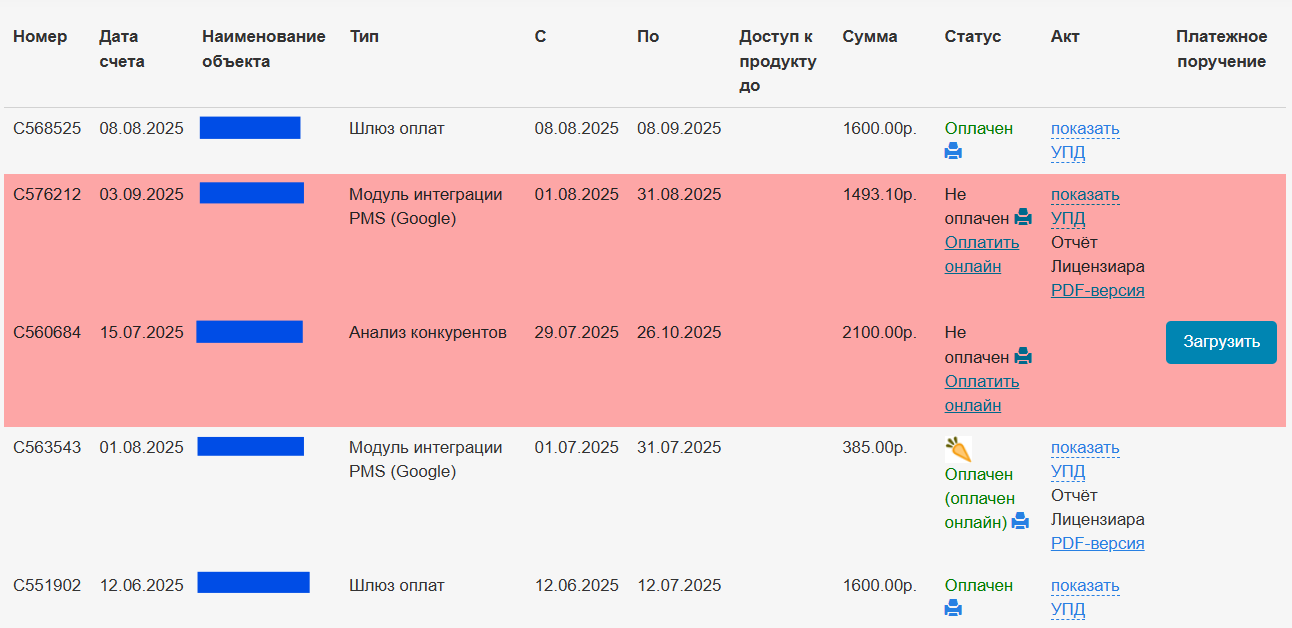
Task: Click carrot icon in C563543 status
Action: click(958, 449)
